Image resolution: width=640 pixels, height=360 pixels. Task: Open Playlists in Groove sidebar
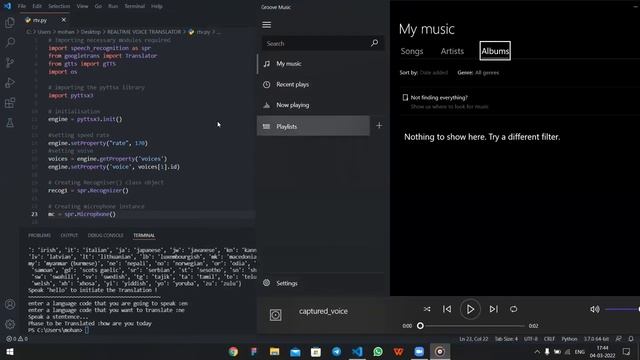click(313, 126)
